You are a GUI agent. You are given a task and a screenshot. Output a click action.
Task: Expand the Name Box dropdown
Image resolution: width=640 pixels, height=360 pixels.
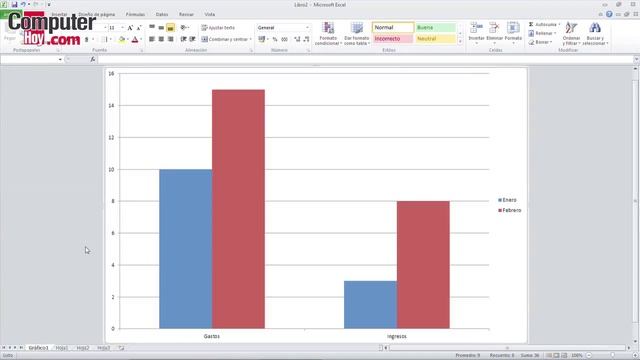click(x=60, y=60)
